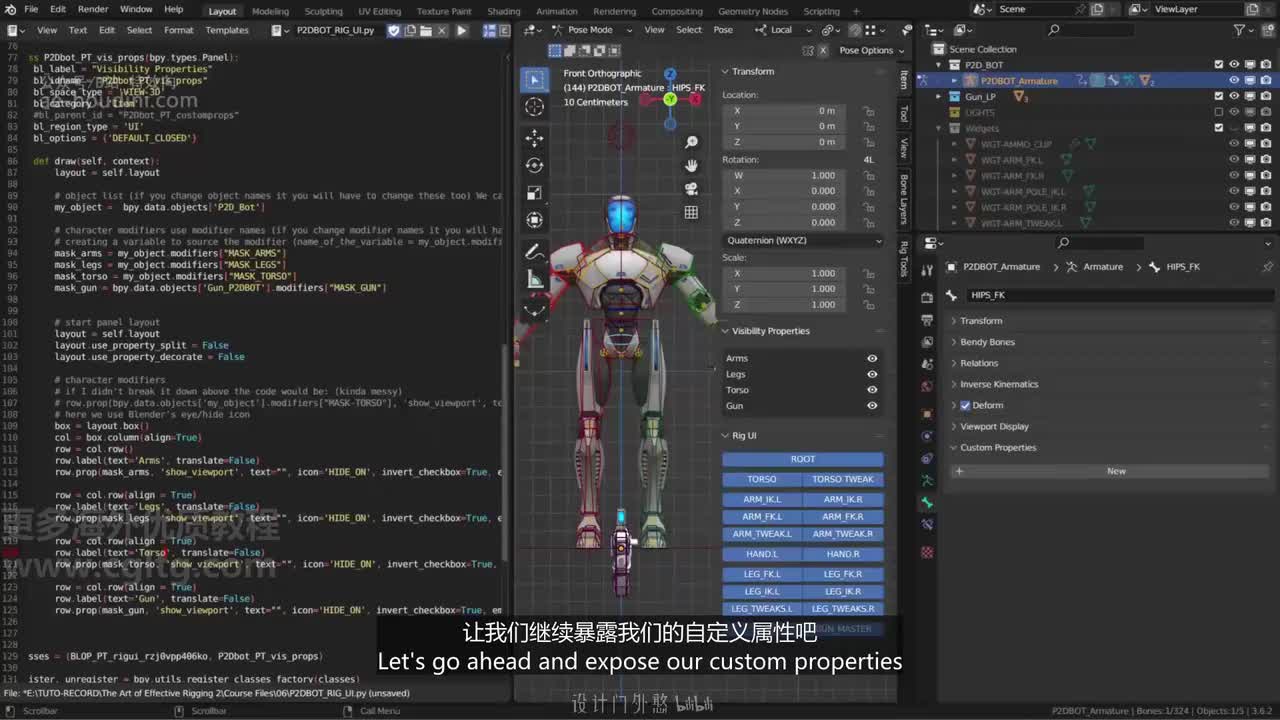This screenshot has width=1280, height=720.
Task: Switch to the Shading workspace tab
Action: coord(504,11)
